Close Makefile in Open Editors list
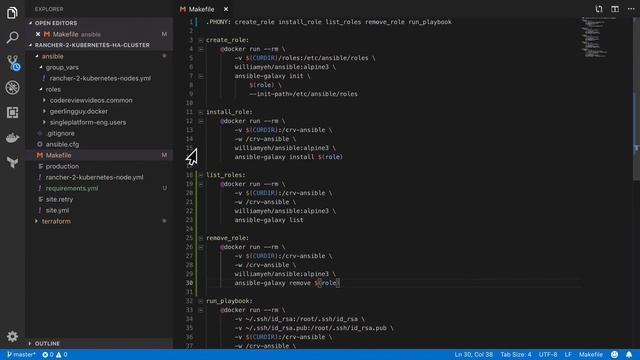640x360 pixels. pyautogui.click(x=38, y=34)
